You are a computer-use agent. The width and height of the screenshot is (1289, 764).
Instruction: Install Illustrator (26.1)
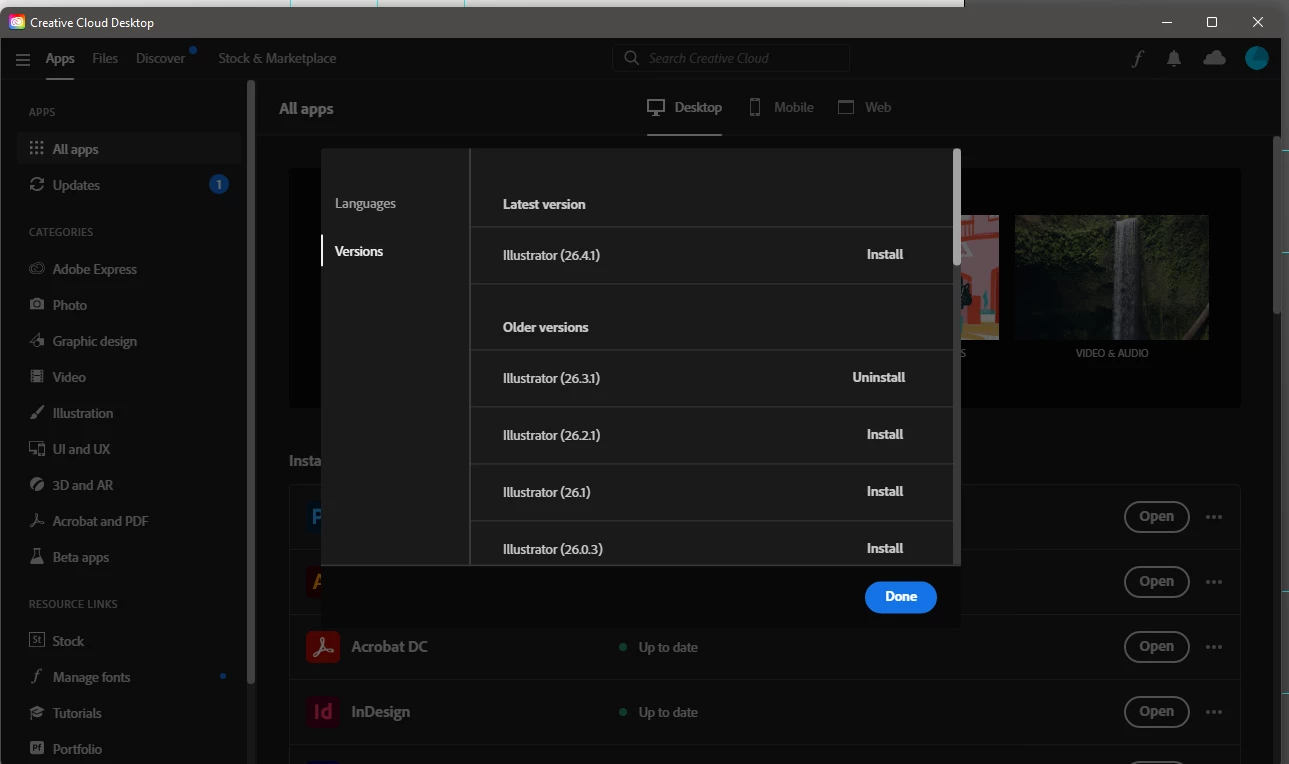[x=885, y=491]
